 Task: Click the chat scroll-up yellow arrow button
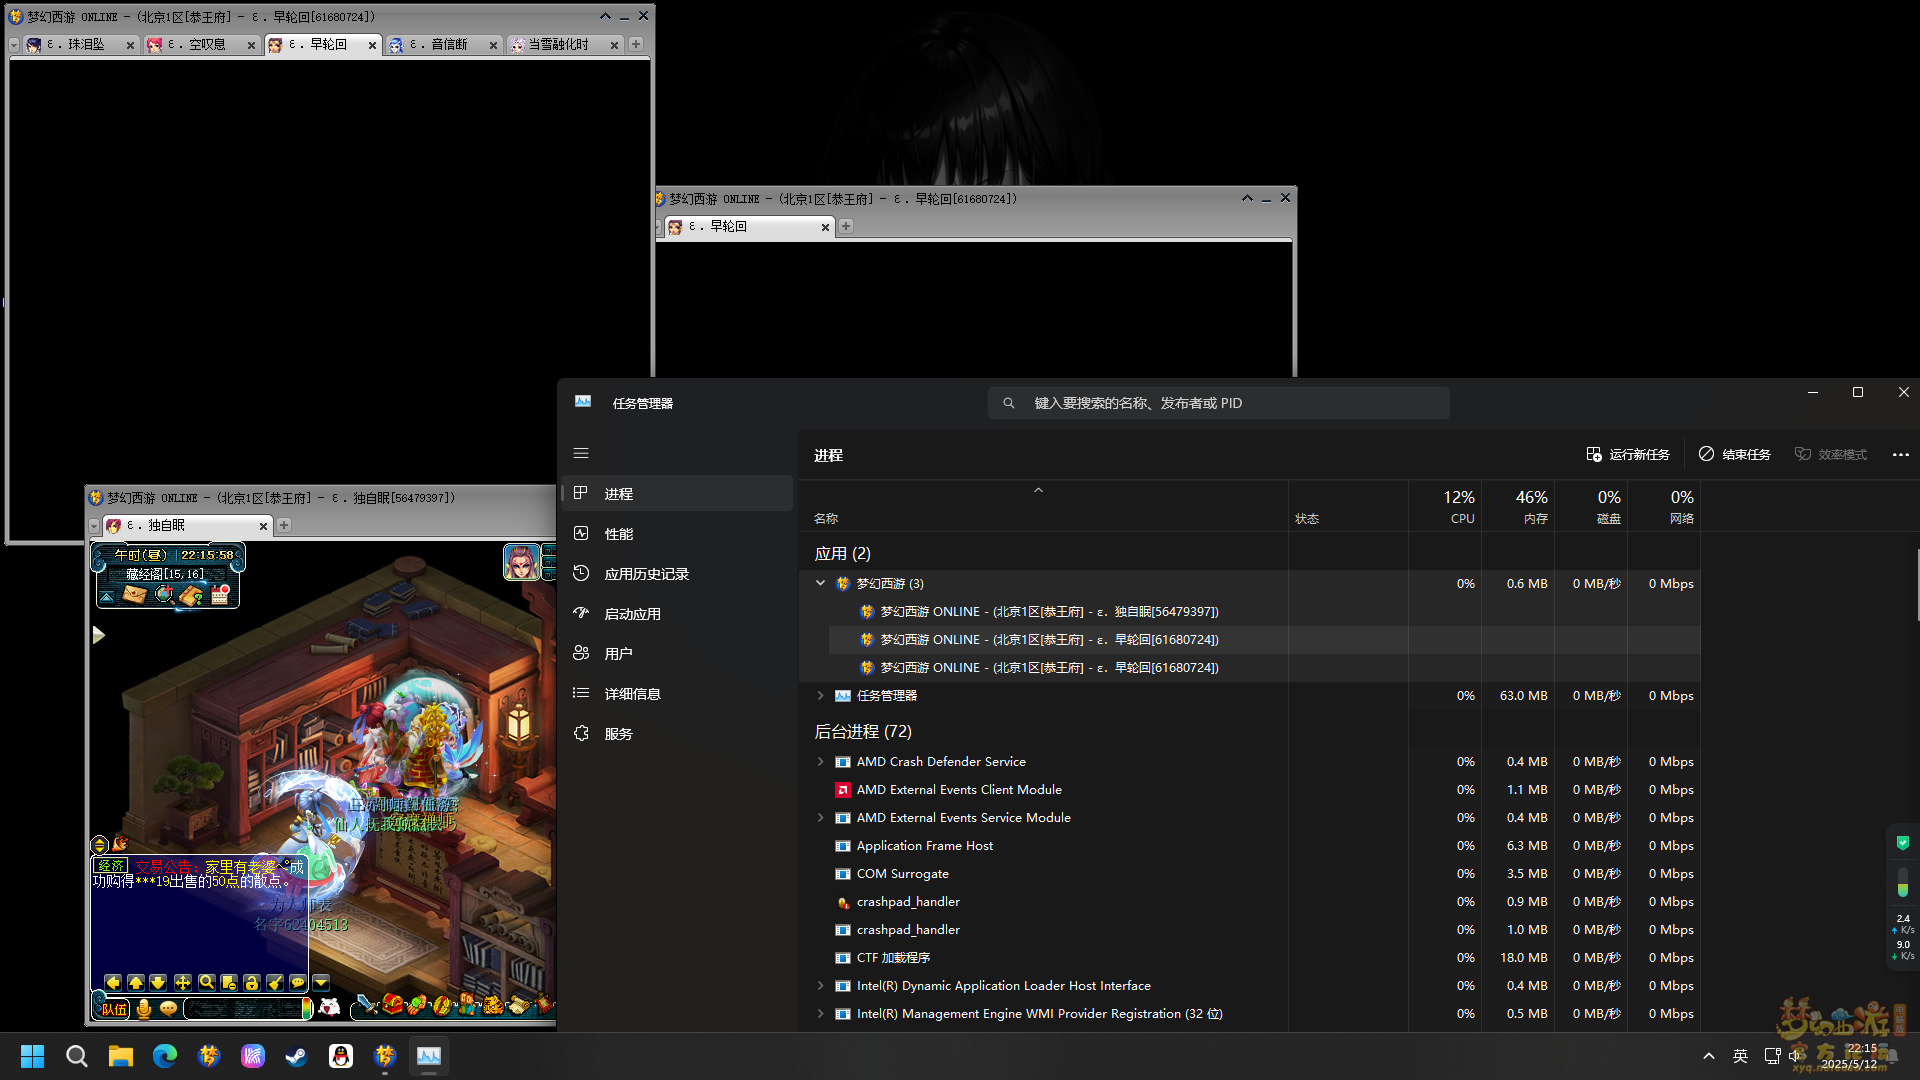(x=136, y=983)
